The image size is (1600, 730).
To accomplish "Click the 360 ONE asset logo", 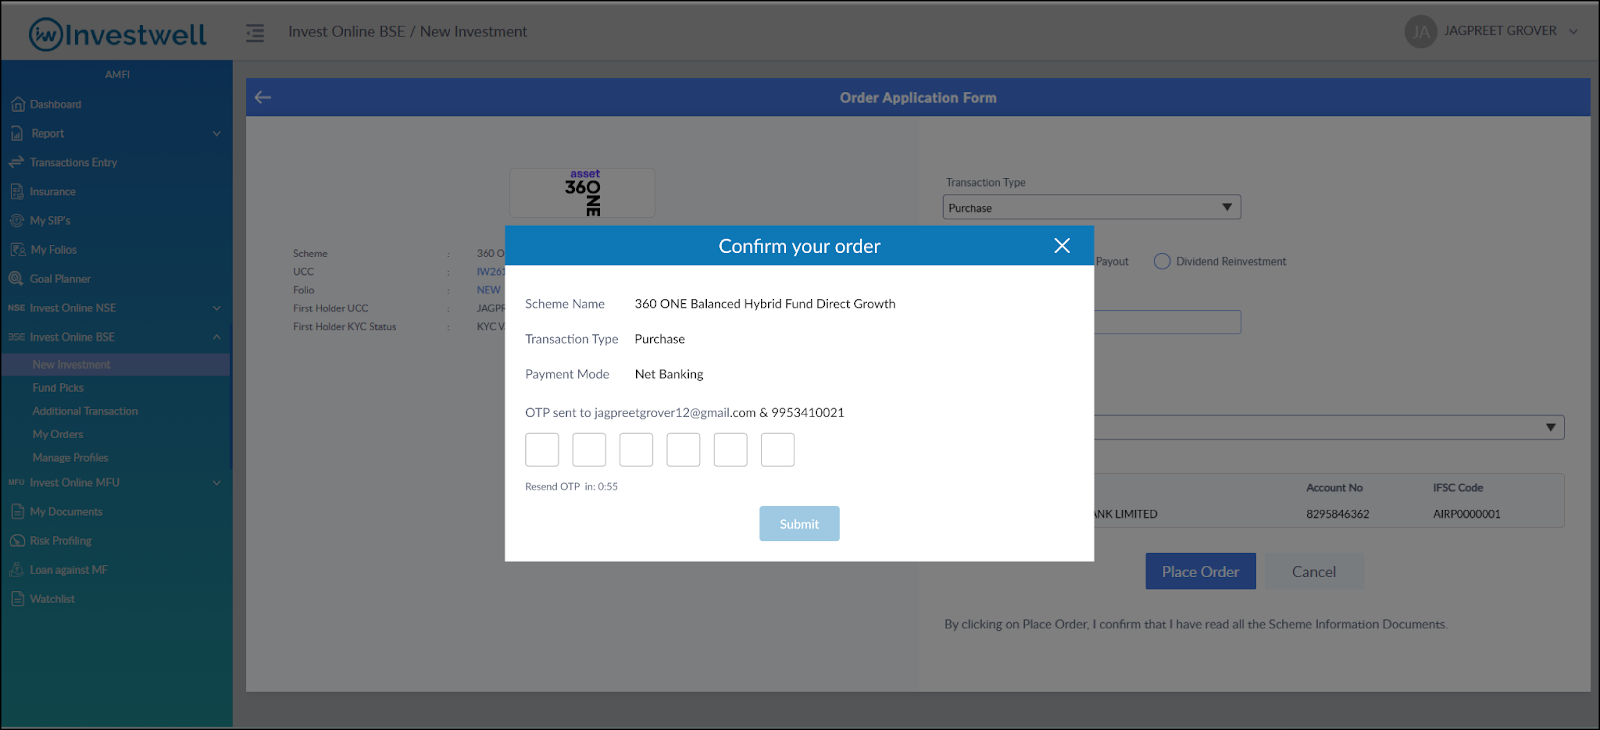I will tap(583, 193).
